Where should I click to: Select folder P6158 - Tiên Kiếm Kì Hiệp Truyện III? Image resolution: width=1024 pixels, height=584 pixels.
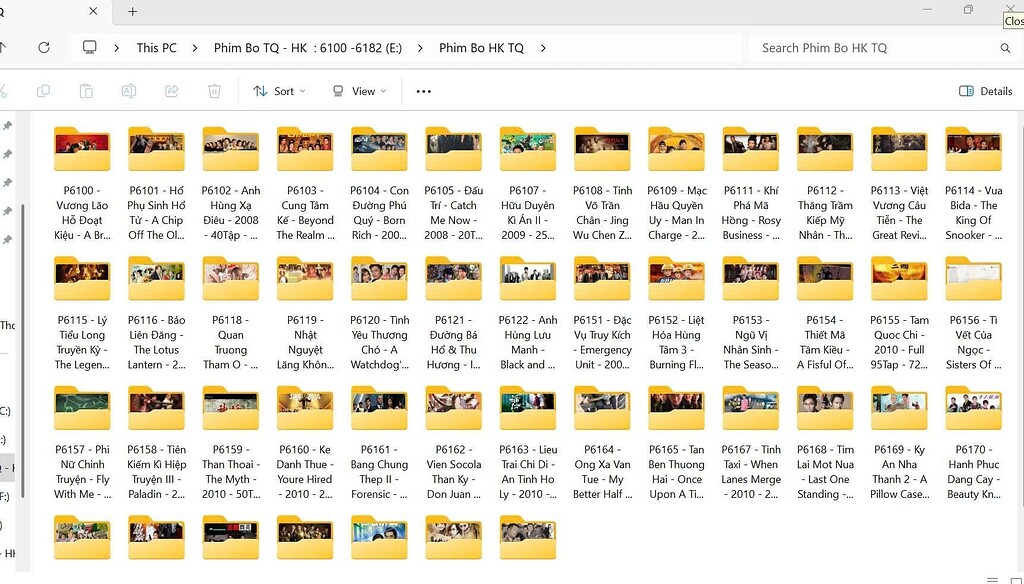pyautogui.click(x=157, y=443)
